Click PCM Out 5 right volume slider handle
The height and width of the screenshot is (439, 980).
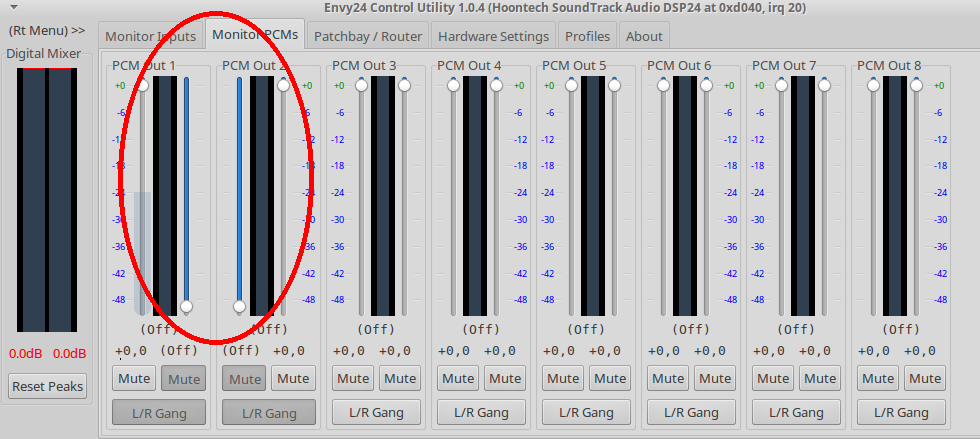tap(614, 85)
